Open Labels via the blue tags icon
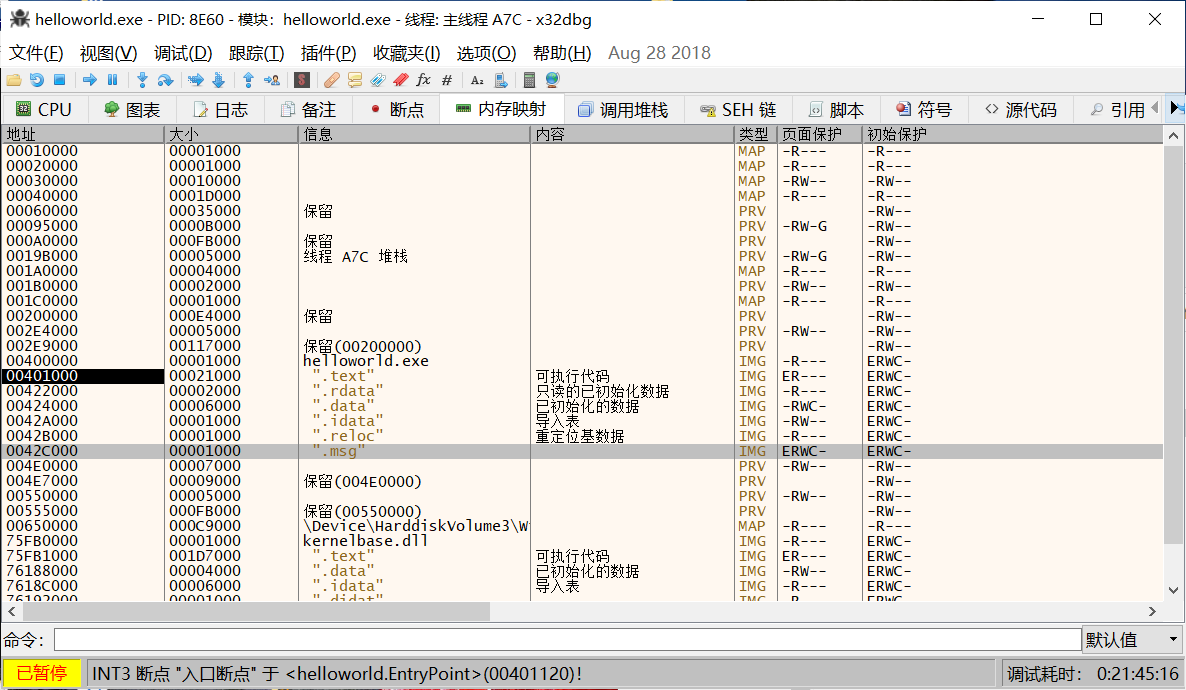The image size is (1186, 690). (x=377, y=79)
